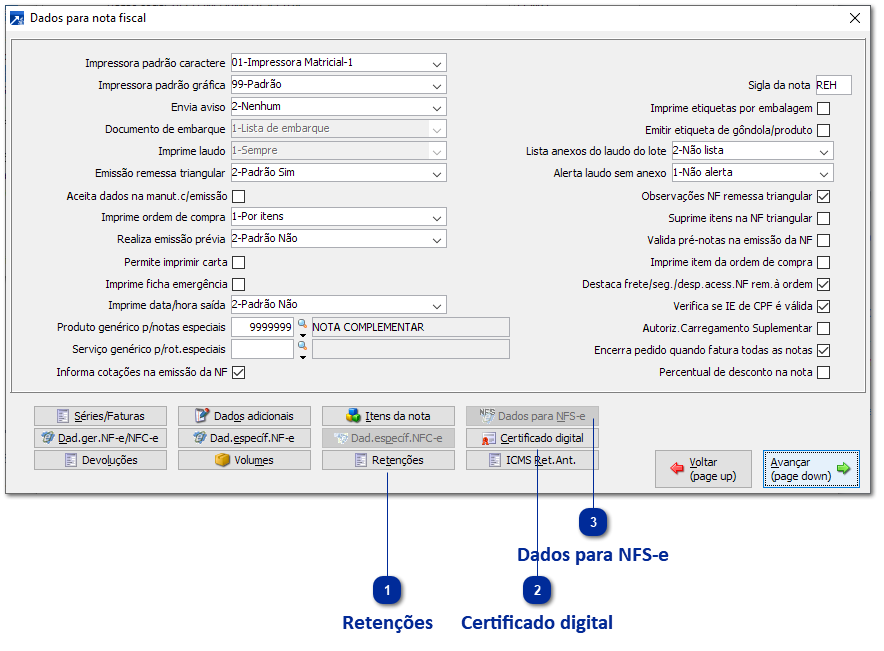This screenshot has width=884, height=651.
Task: Click the Dad.específ.NF-e button icon
Action: tap(200, 438)
